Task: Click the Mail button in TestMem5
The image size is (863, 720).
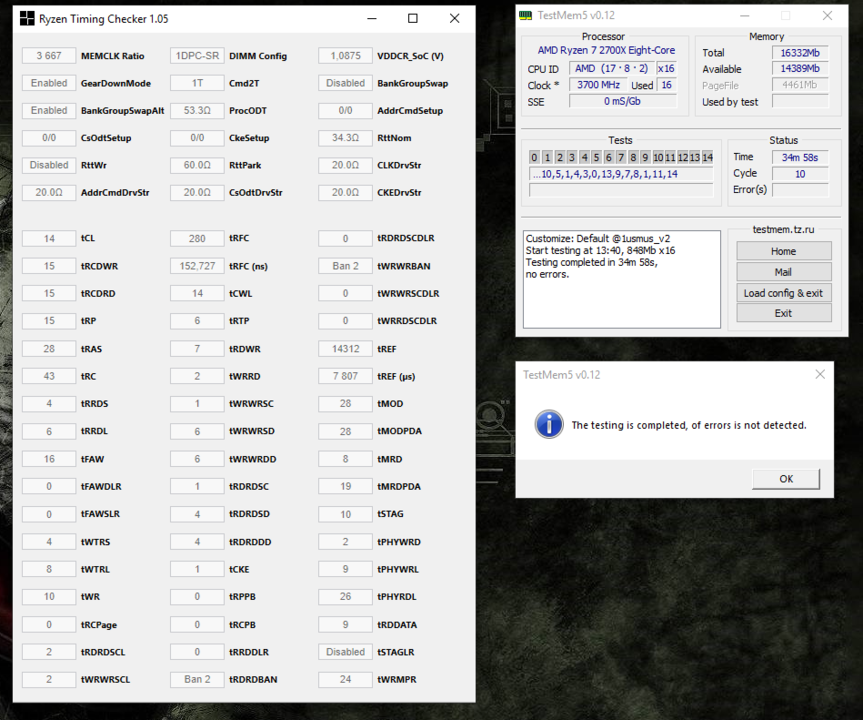Action: pyautogui.click(x=784, y=272)
